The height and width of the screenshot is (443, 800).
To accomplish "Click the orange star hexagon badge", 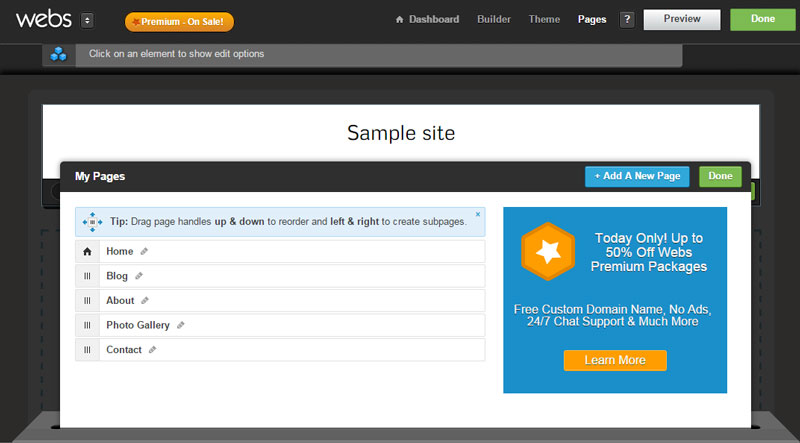I will (x=548, y=252).
